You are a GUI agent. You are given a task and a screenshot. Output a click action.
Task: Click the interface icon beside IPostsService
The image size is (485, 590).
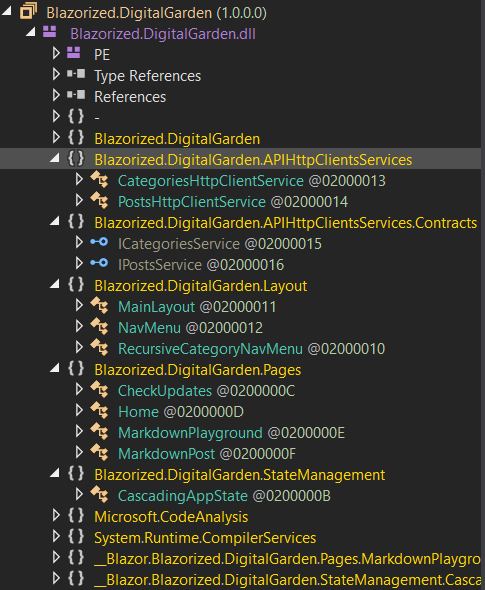point(99,263)
